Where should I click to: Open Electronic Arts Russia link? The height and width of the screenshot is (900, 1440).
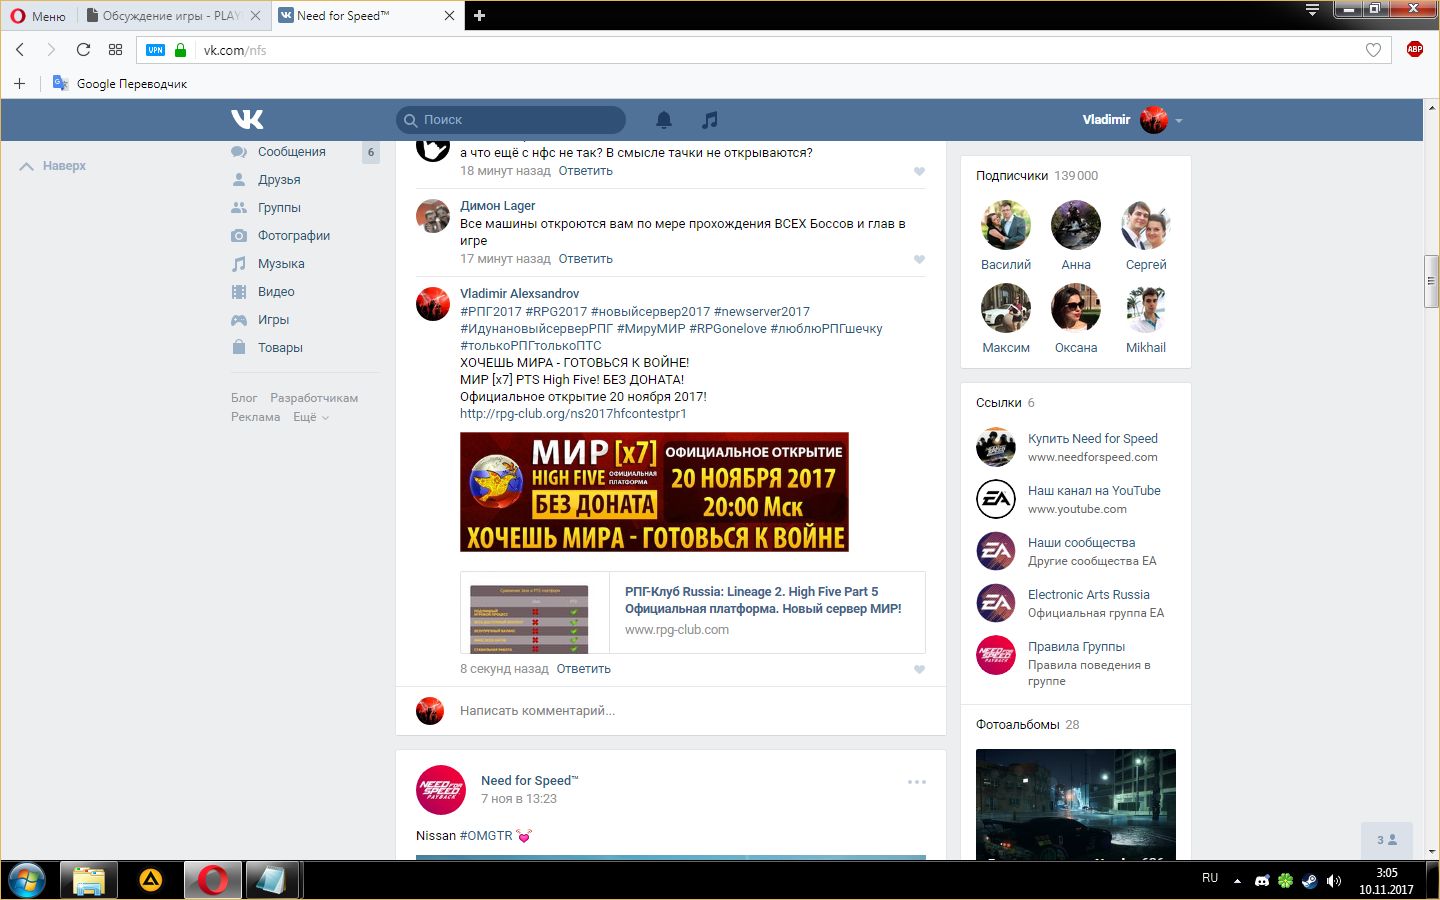1089,595
